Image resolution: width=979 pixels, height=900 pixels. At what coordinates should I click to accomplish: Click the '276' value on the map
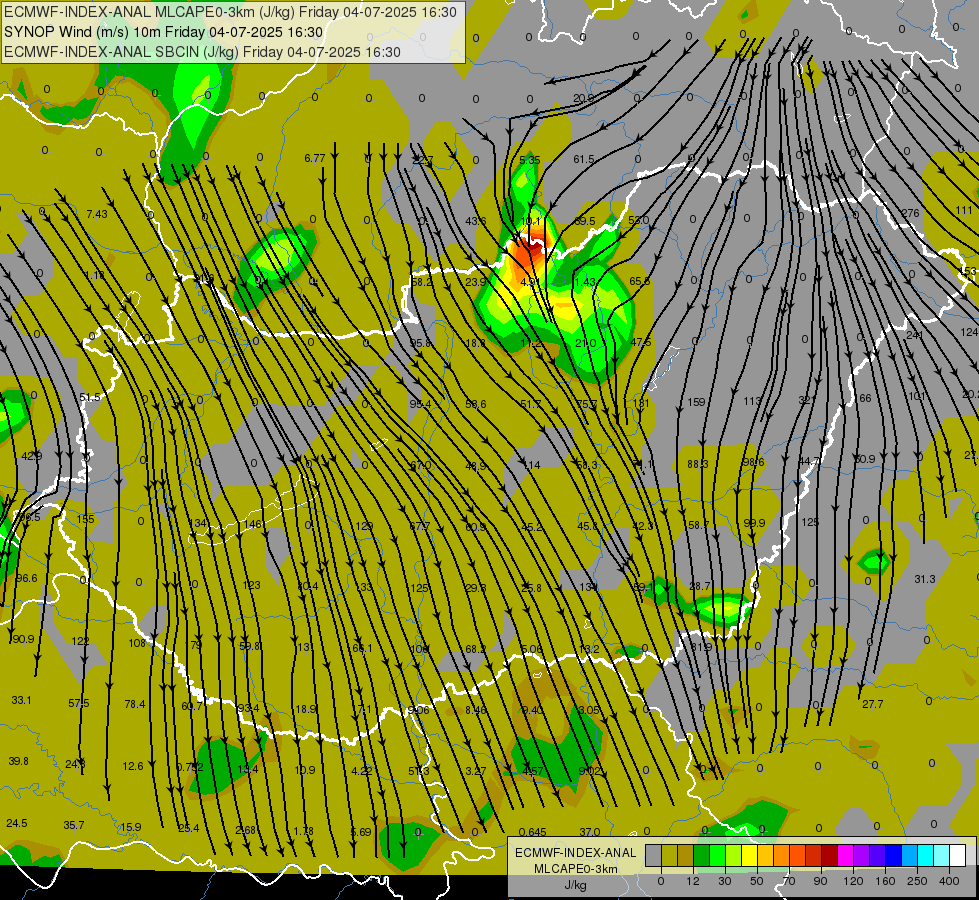coord(910,213)
